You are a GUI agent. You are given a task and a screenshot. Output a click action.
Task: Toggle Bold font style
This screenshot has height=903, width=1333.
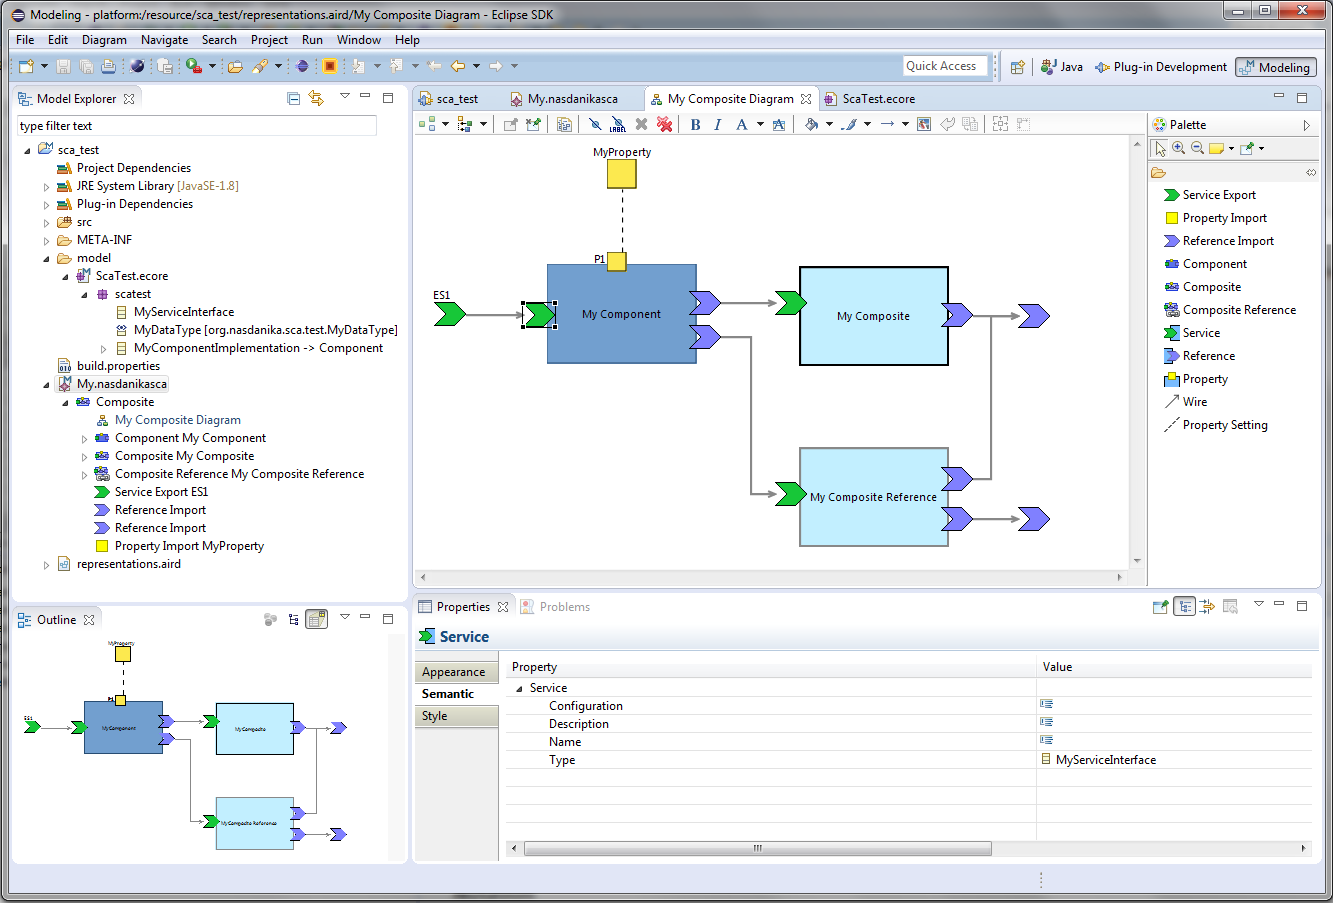pos(695,124)
